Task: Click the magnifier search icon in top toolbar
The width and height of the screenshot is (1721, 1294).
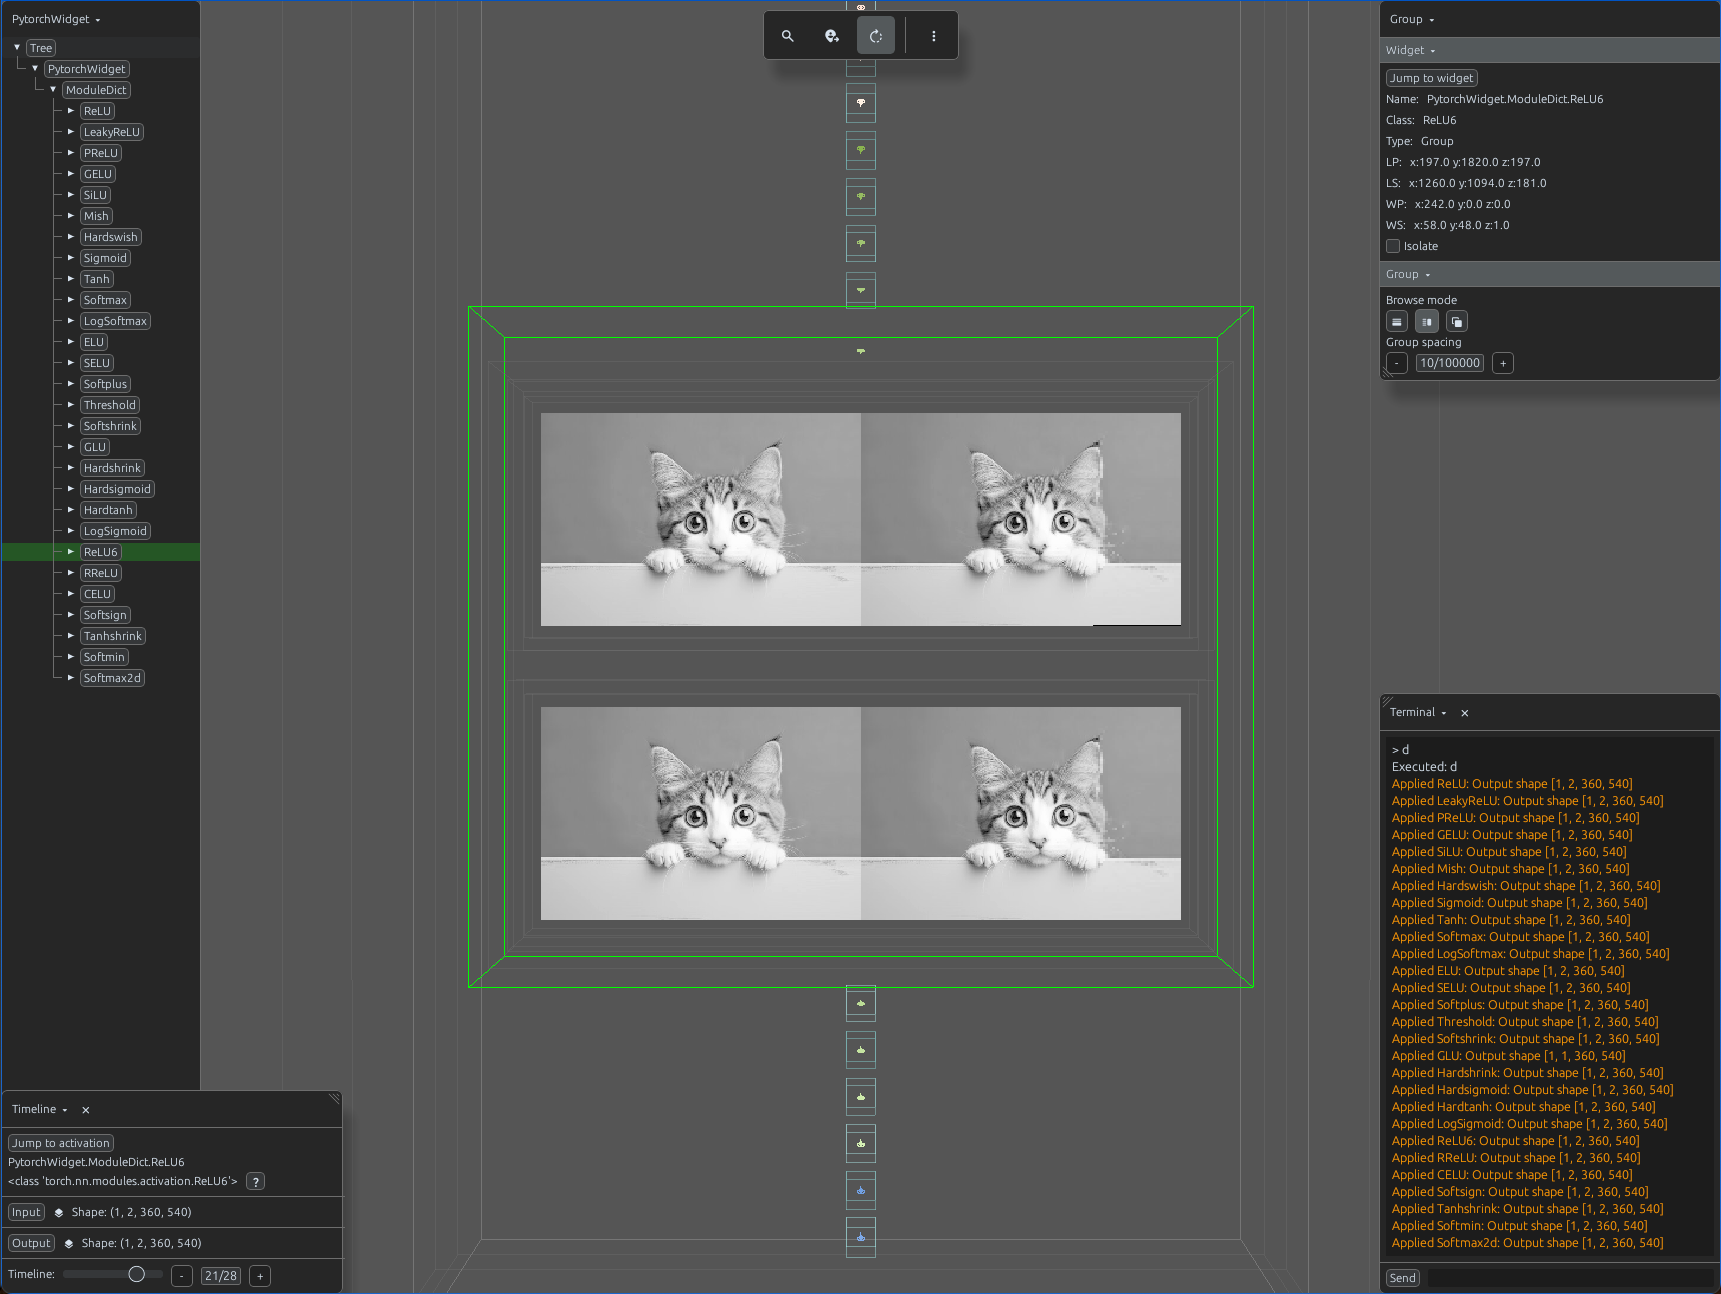Action: pyautogui.click(x=787, y=36)
